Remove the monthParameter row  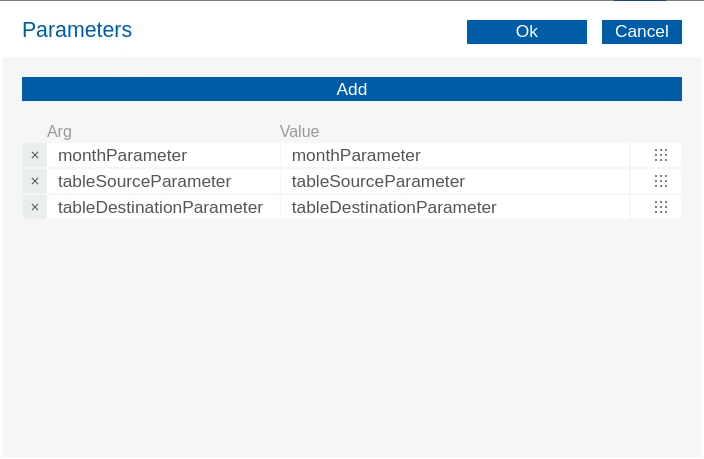click(35, 155)
